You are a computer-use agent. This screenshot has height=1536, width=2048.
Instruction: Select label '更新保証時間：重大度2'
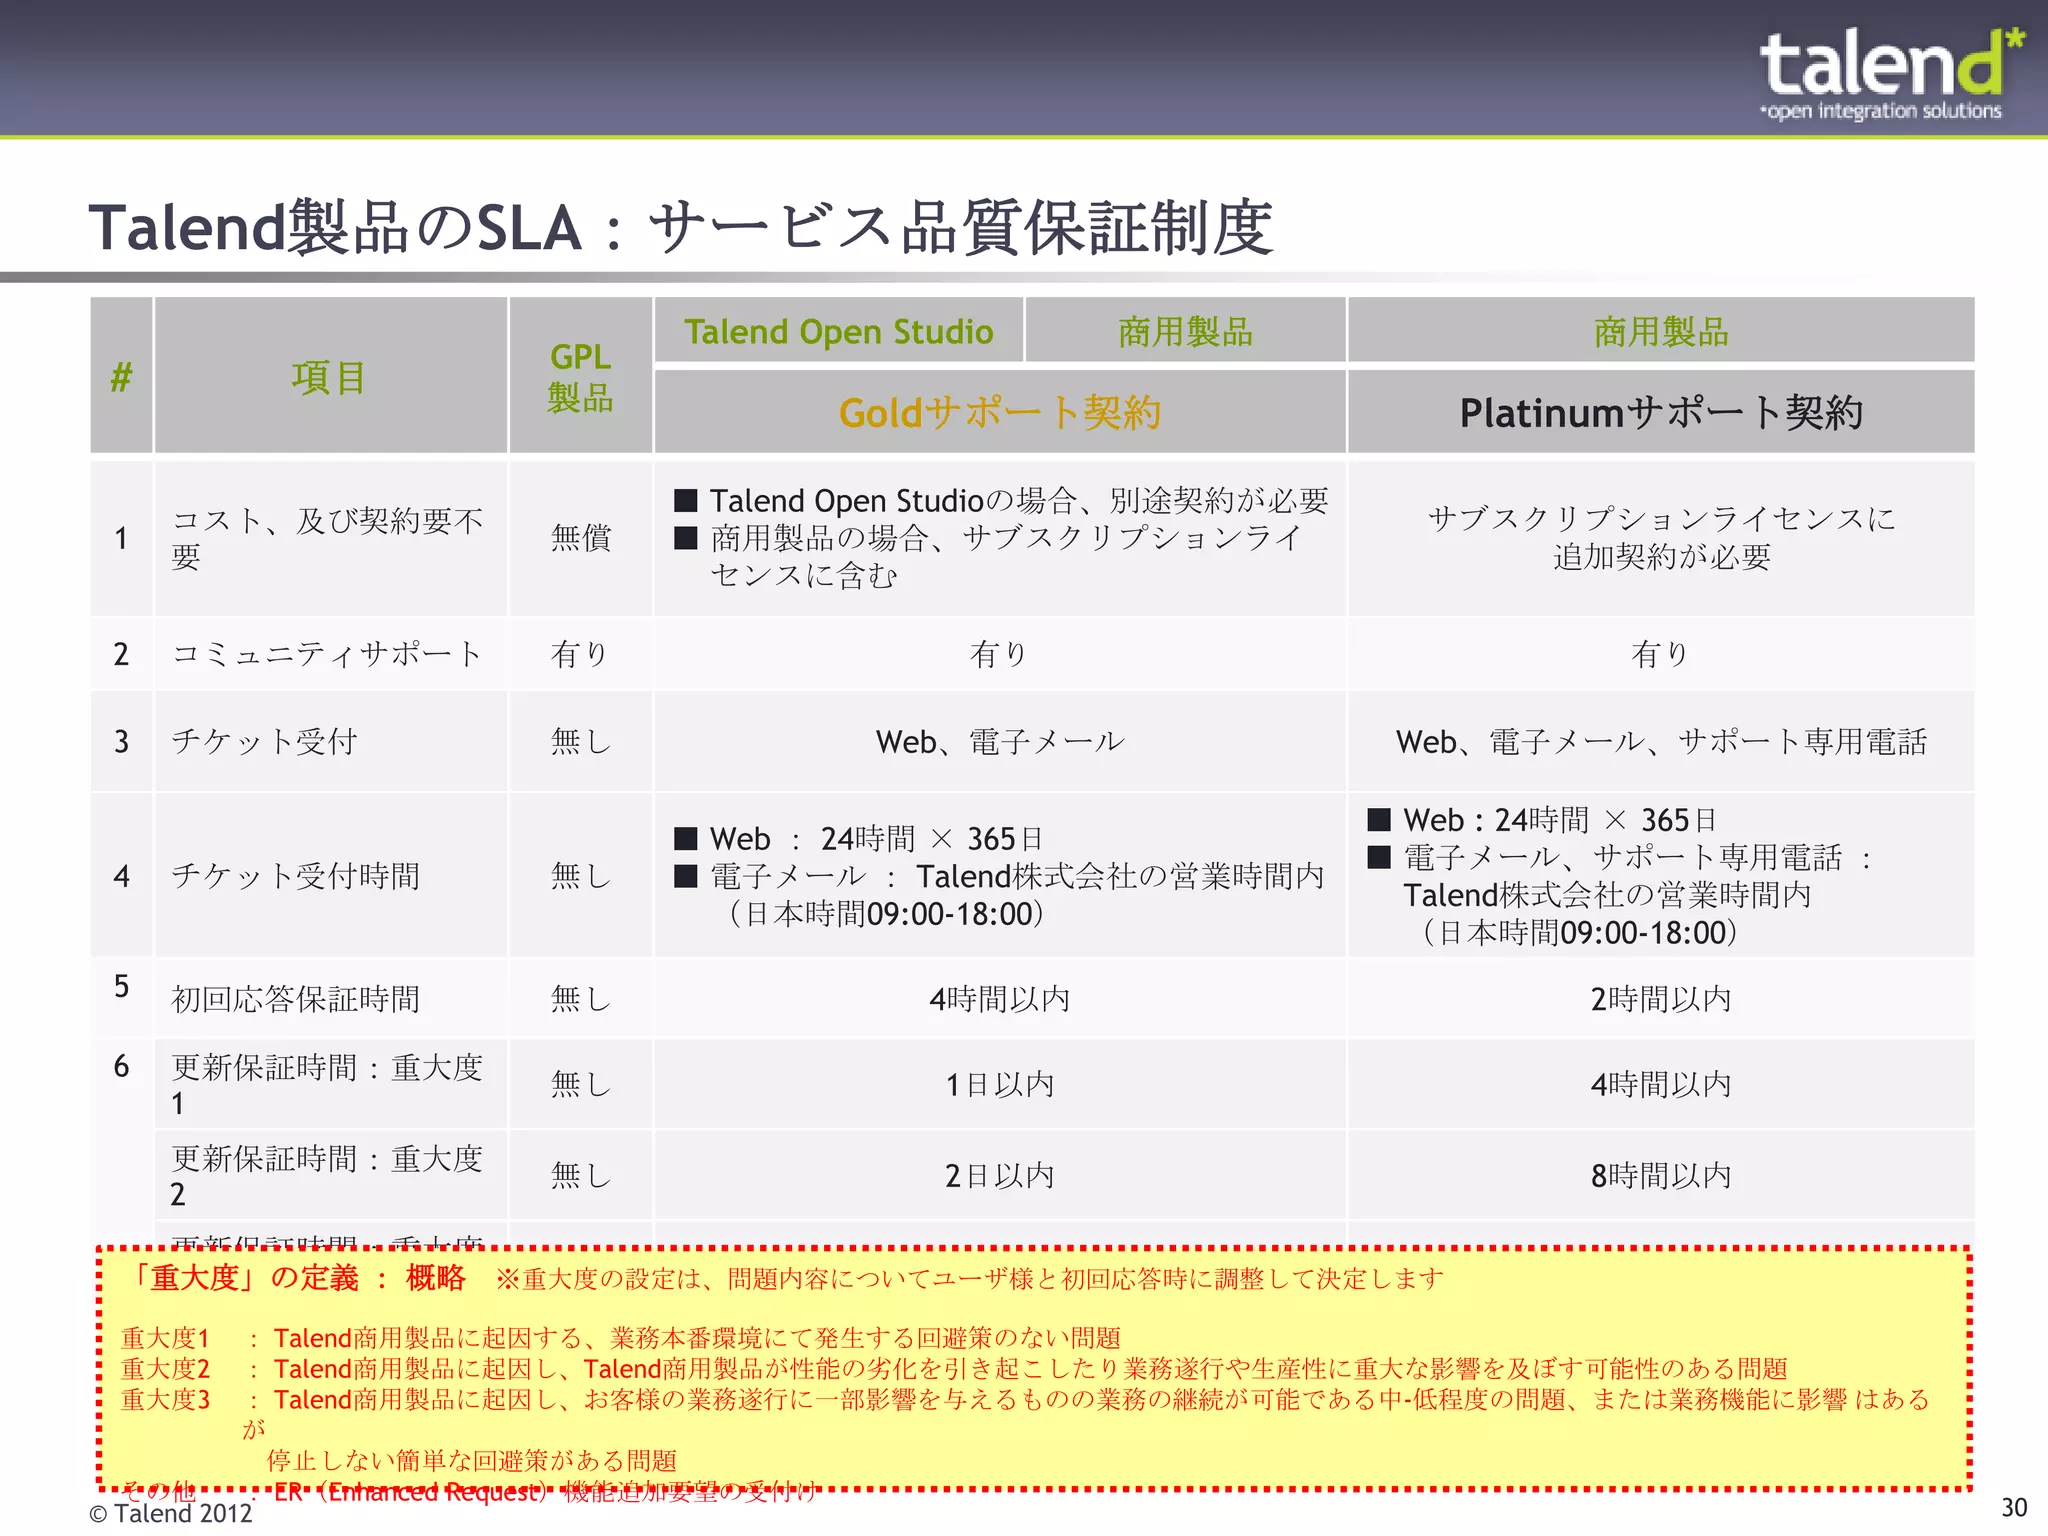tap(328, 1176)
